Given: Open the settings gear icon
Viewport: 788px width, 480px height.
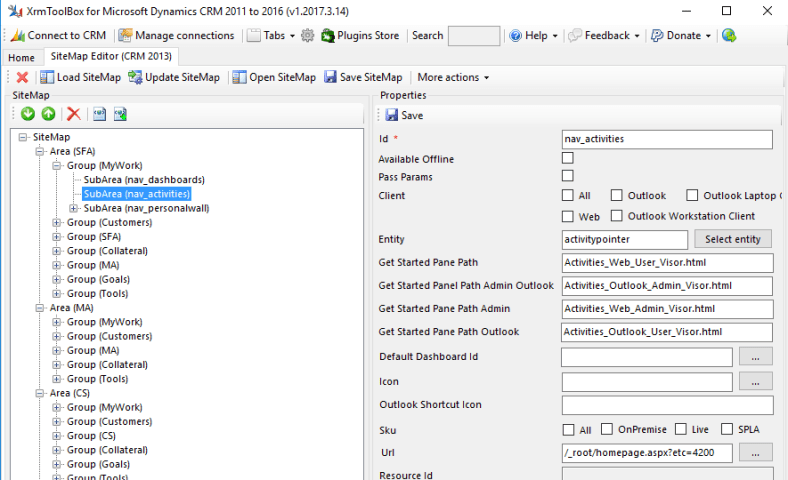Looking at the screenshot, I should point(307,35).
